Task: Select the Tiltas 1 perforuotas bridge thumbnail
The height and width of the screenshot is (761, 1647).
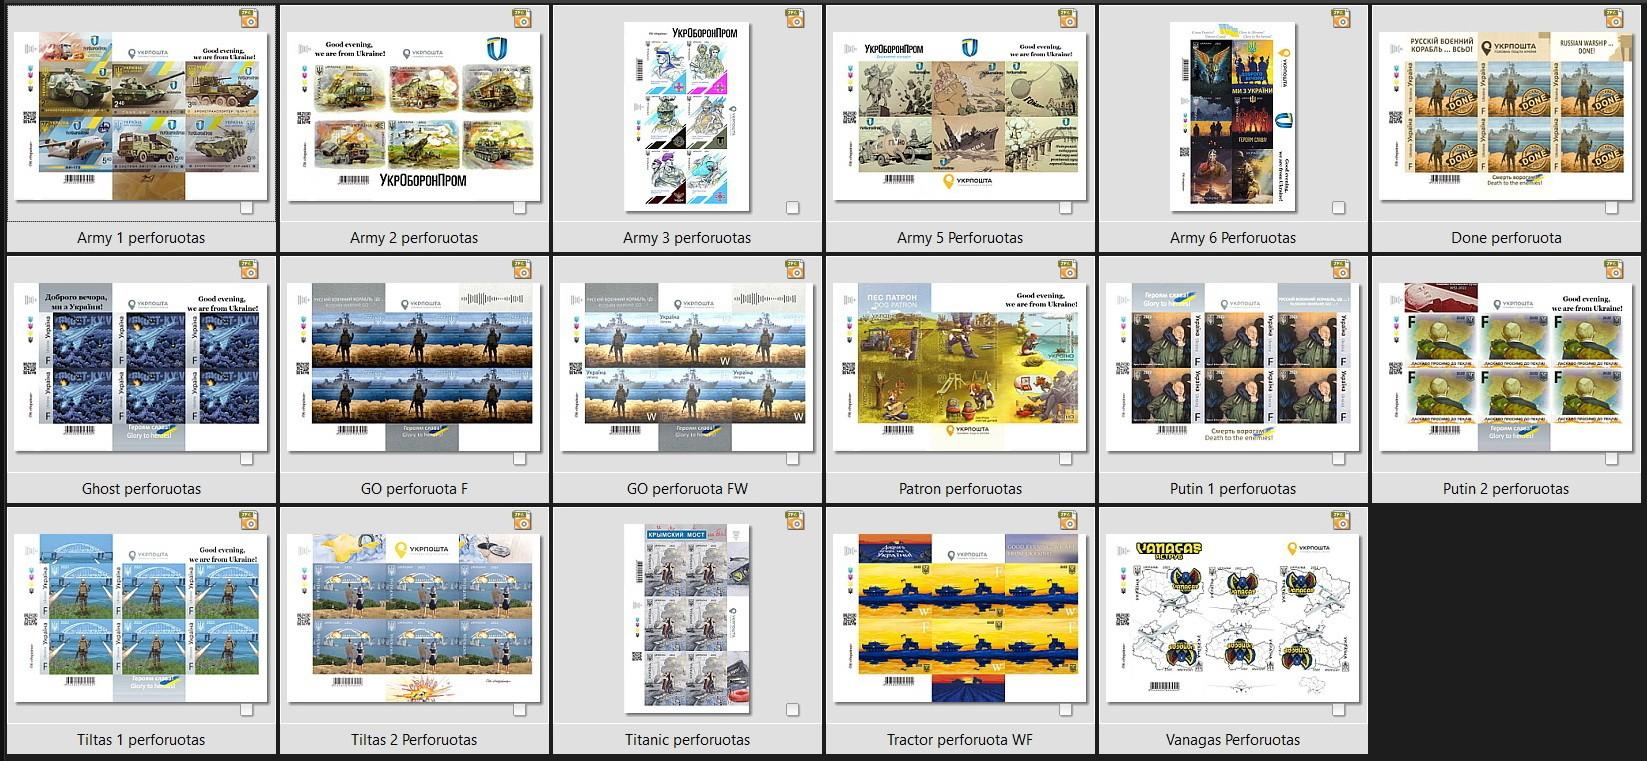Action: [x=141, y=618]
